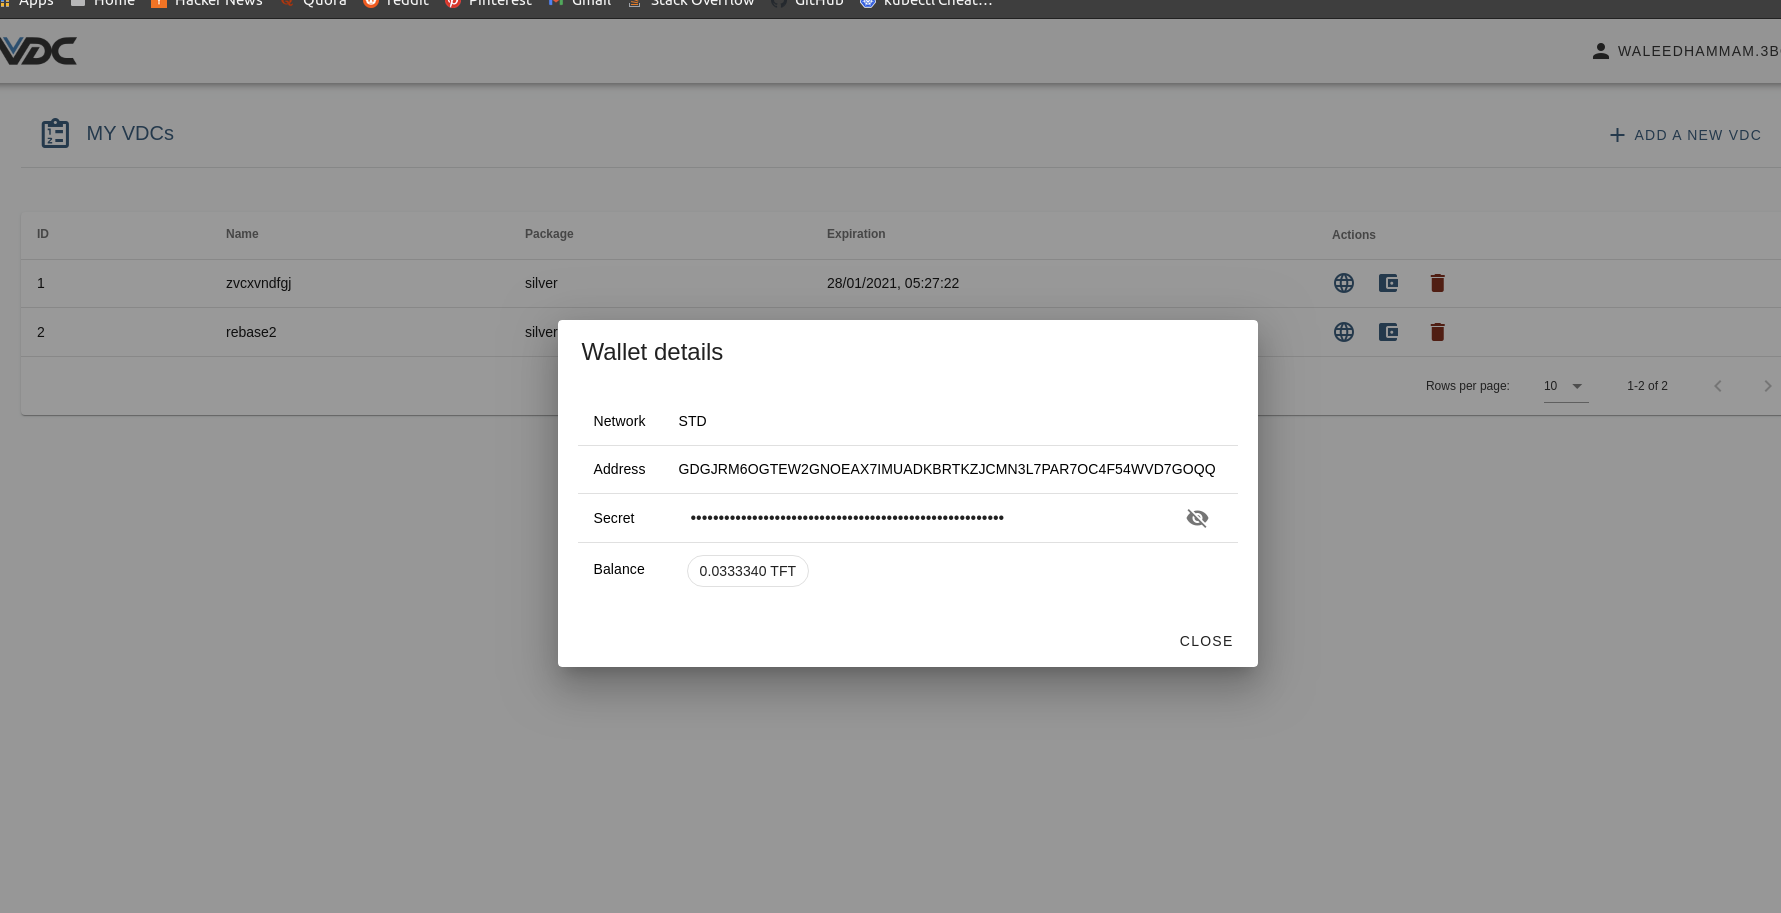Open Pinterest bookmark
This screenshot has width=1781, height=913.
tap(489, 3)
